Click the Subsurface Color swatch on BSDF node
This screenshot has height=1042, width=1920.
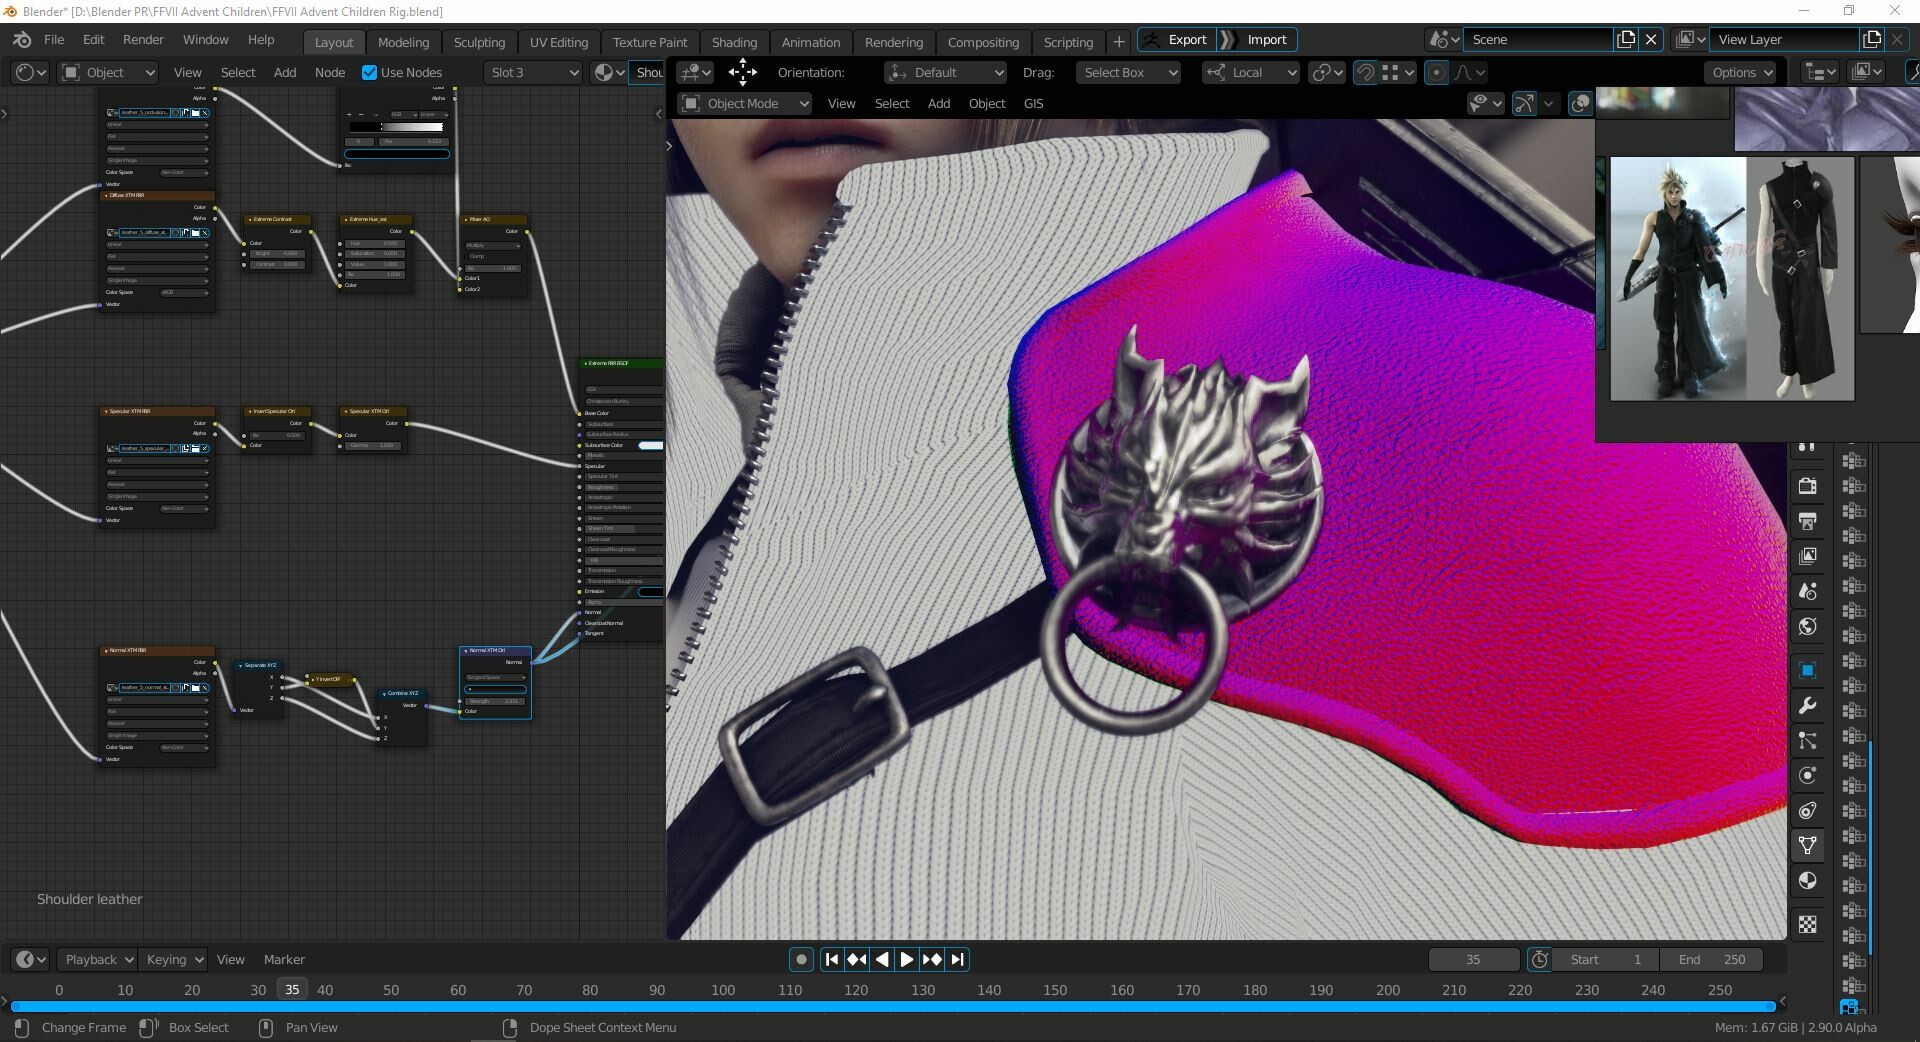(x=650, y=445)
